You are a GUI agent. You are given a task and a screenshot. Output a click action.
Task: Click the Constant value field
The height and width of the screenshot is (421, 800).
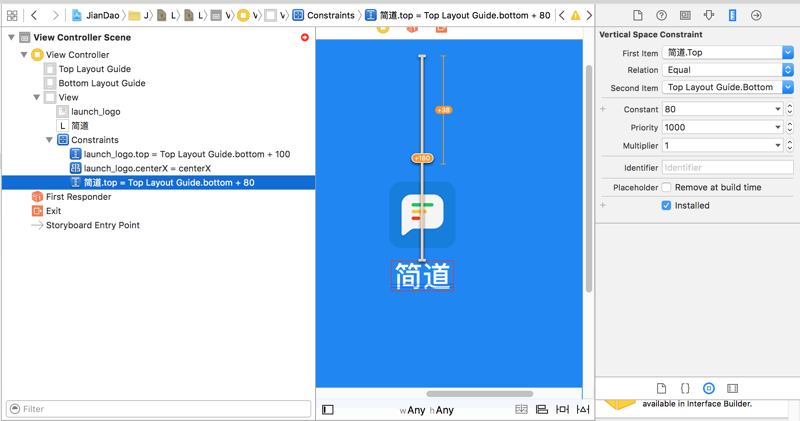717,109
